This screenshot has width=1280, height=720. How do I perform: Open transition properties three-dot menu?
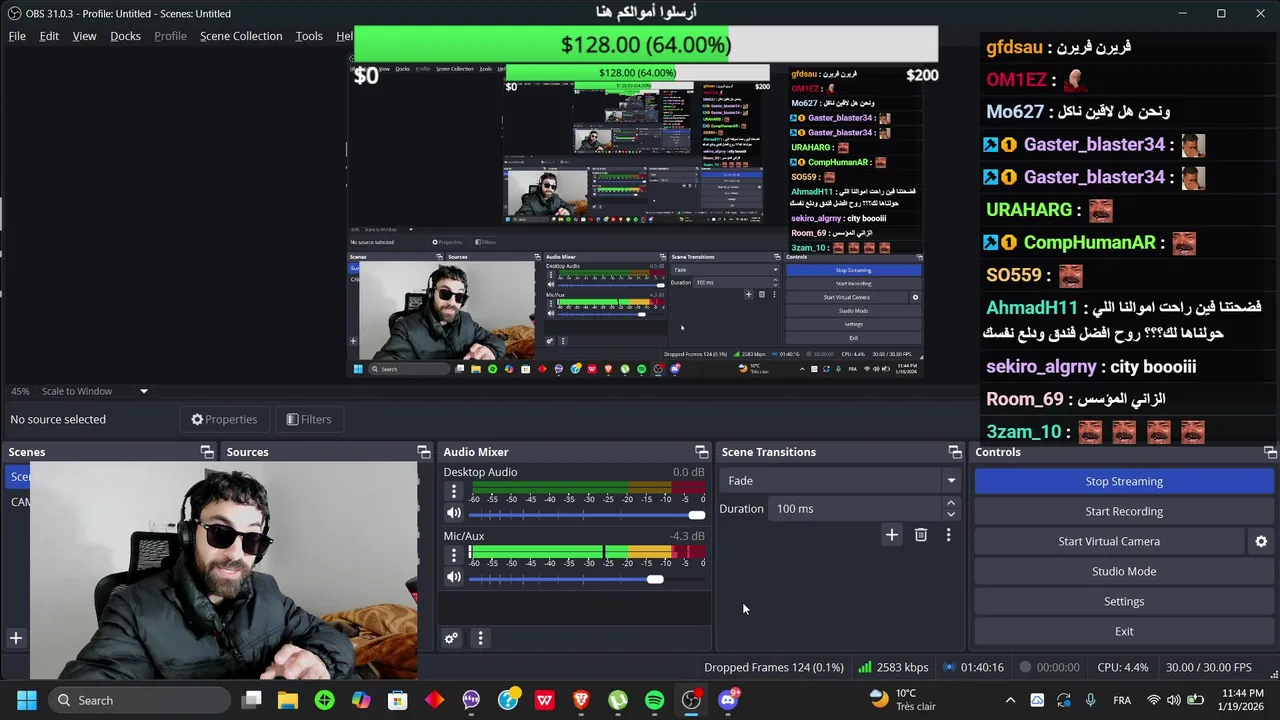point(948,535)
